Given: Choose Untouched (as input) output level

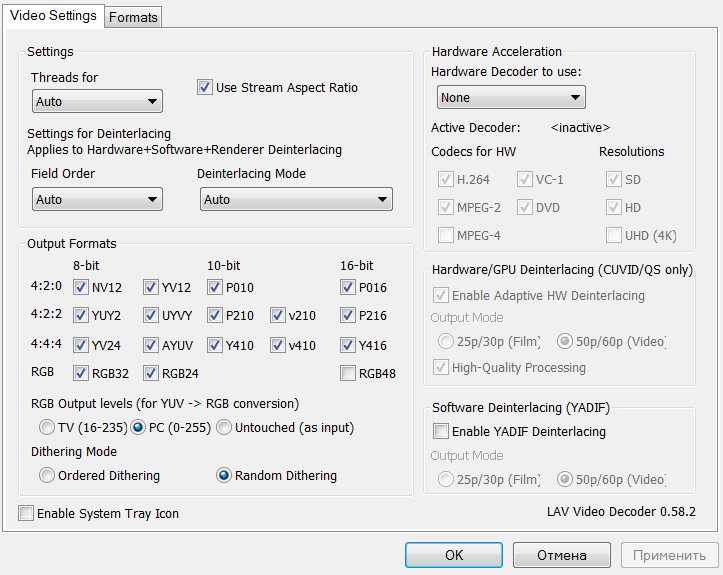Looking at the screenshot, I should pyautogui.click(x=225, y=428).
